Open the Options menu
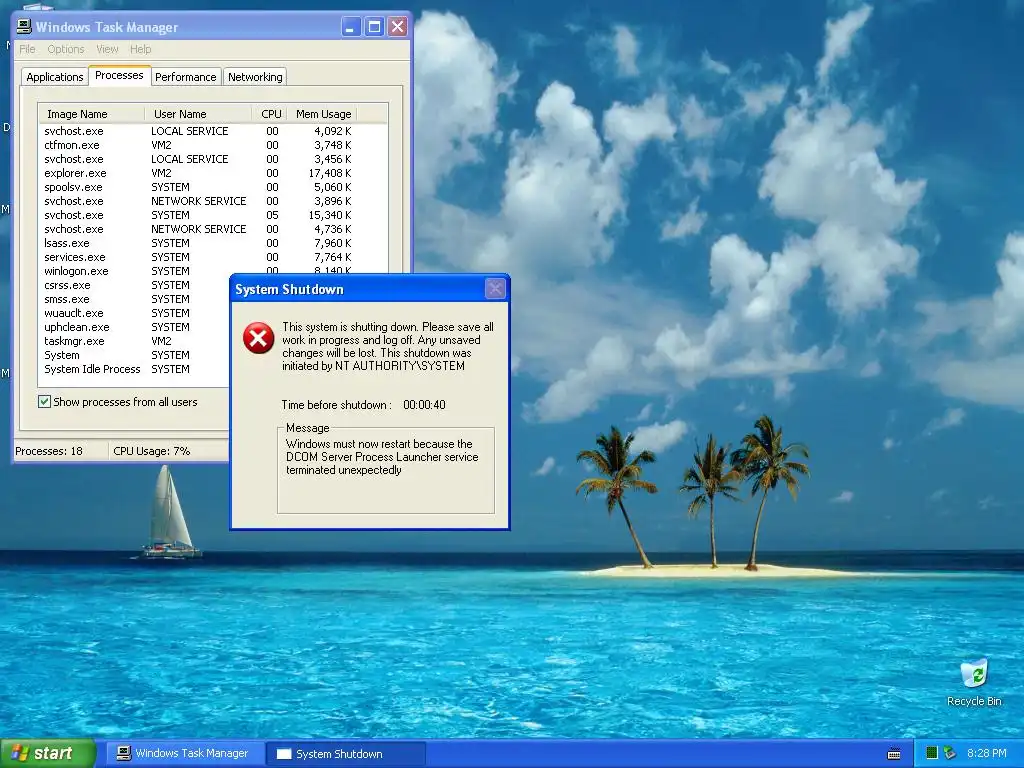Image resolution: width=1024 pixels, height=768 pixels. (x=66, y=49)
